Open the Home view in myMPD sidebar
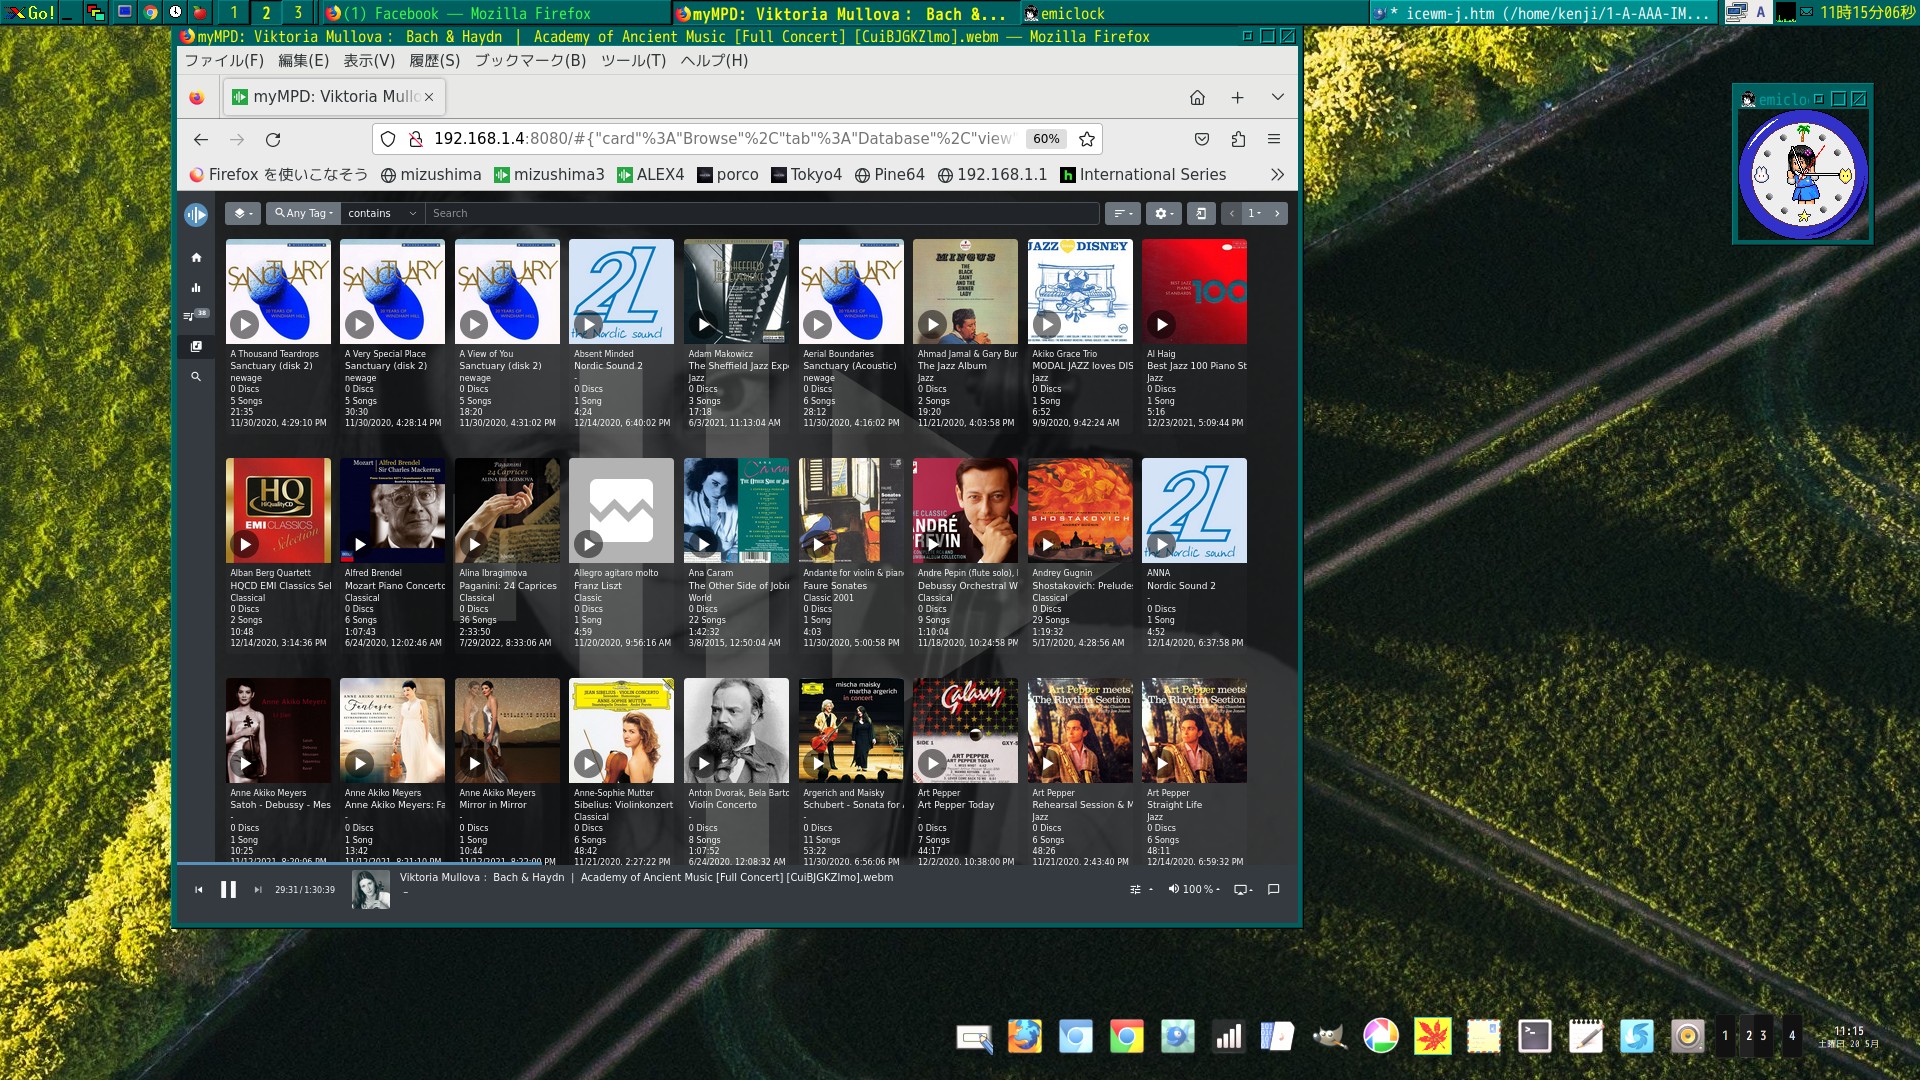The image size is (1920, 1080). pyautogui.click(x=196, y=257)
